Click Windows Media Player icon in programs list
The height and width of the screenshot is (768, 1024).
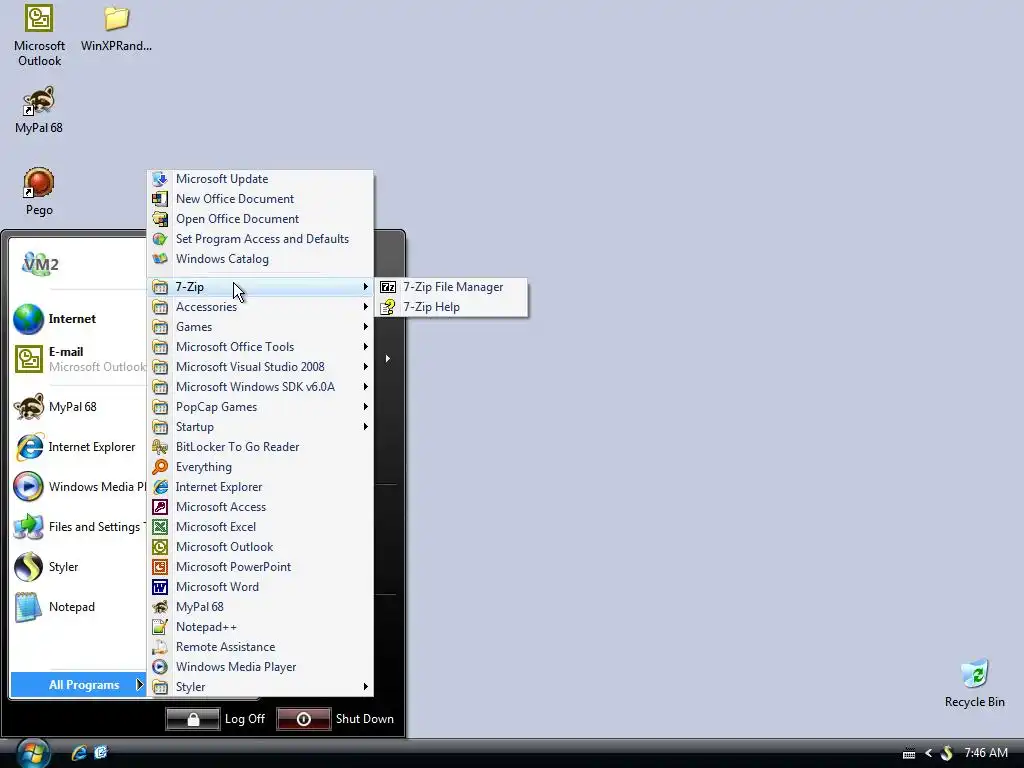pos(160,667)
